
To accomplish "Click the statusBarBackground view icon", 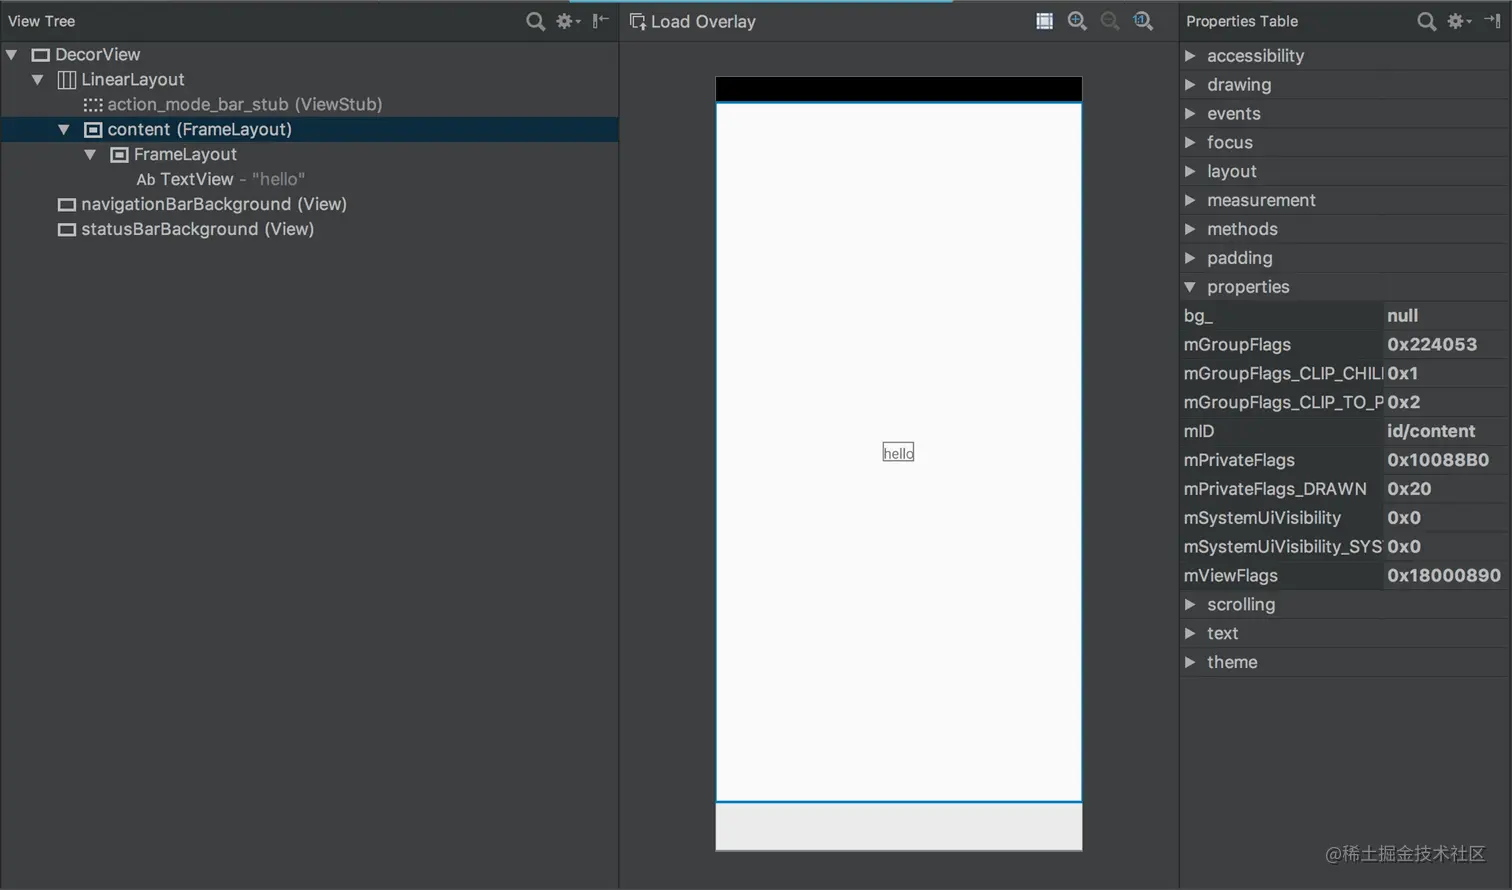I will coord(67,230).
